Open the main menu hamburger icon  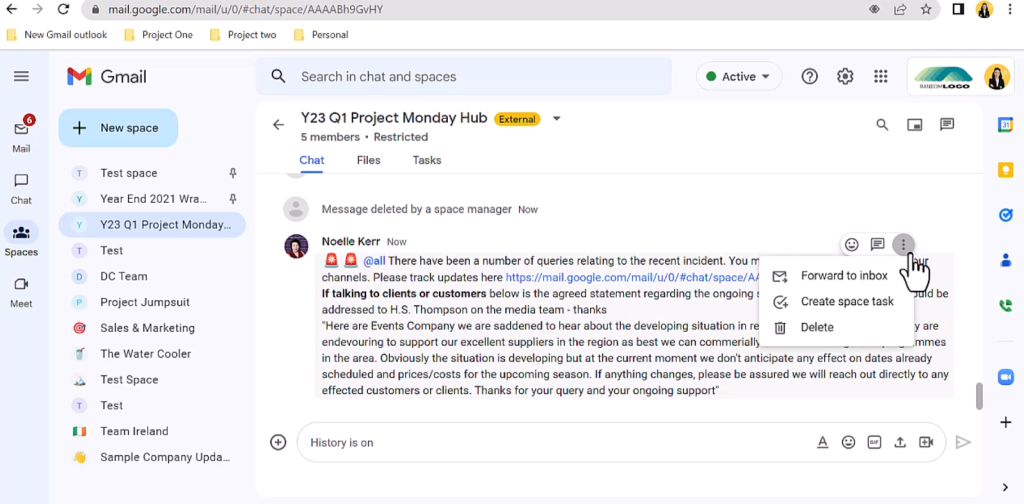point(21,76)
